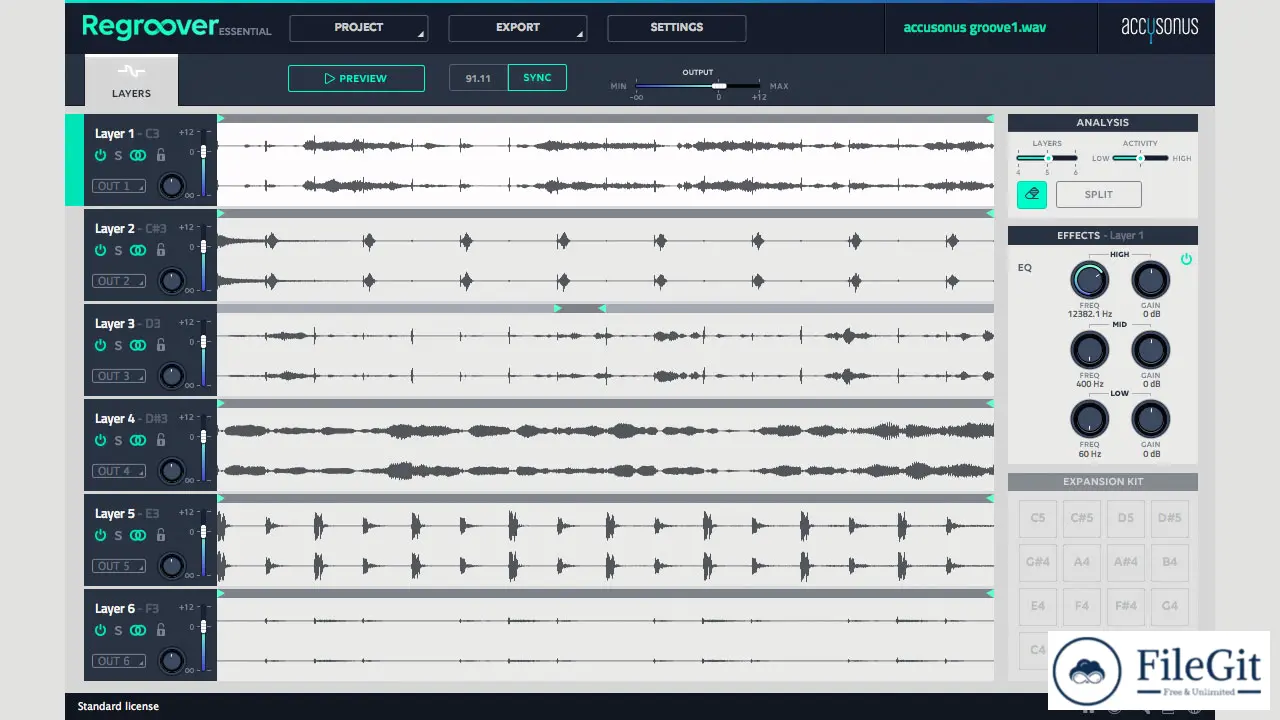The height and width of the screenshot is (720, 1280).
Task: Click the A4 expansion kit pad
Action: click(x=1082, y=562)
